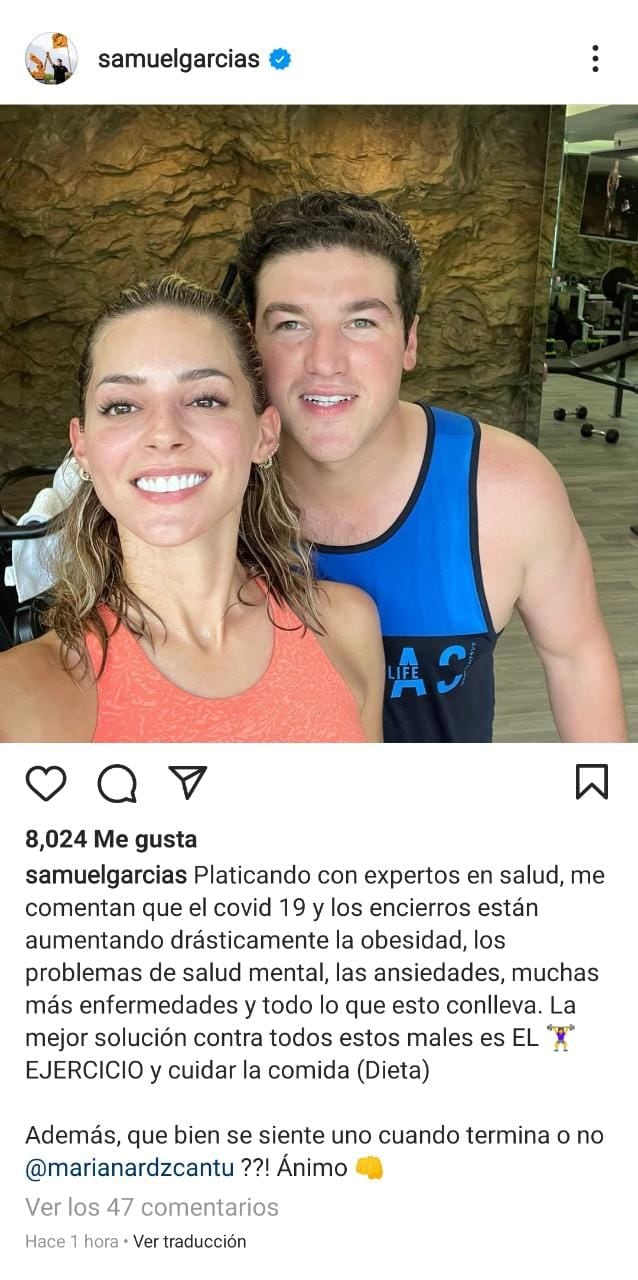
Task: Click the Además caption paragraph
Action: [315, 1151]
